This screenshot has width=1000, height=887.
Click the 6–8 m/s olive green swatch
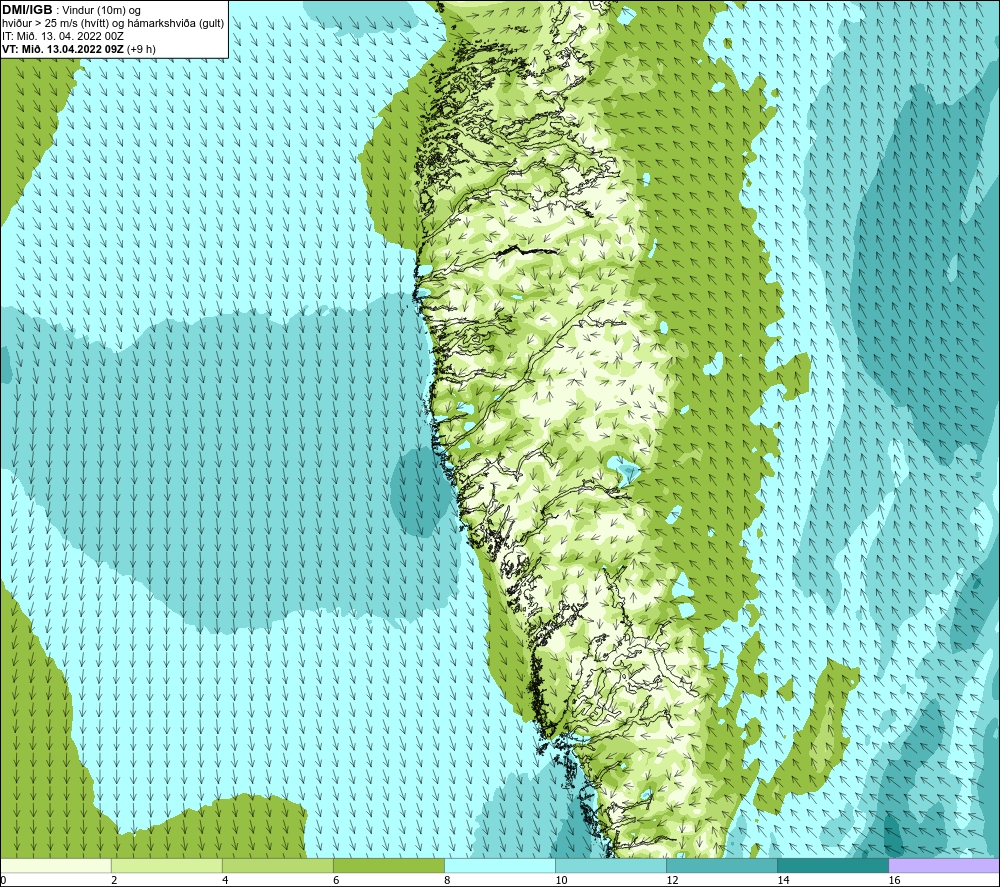(x=389, y=866)
